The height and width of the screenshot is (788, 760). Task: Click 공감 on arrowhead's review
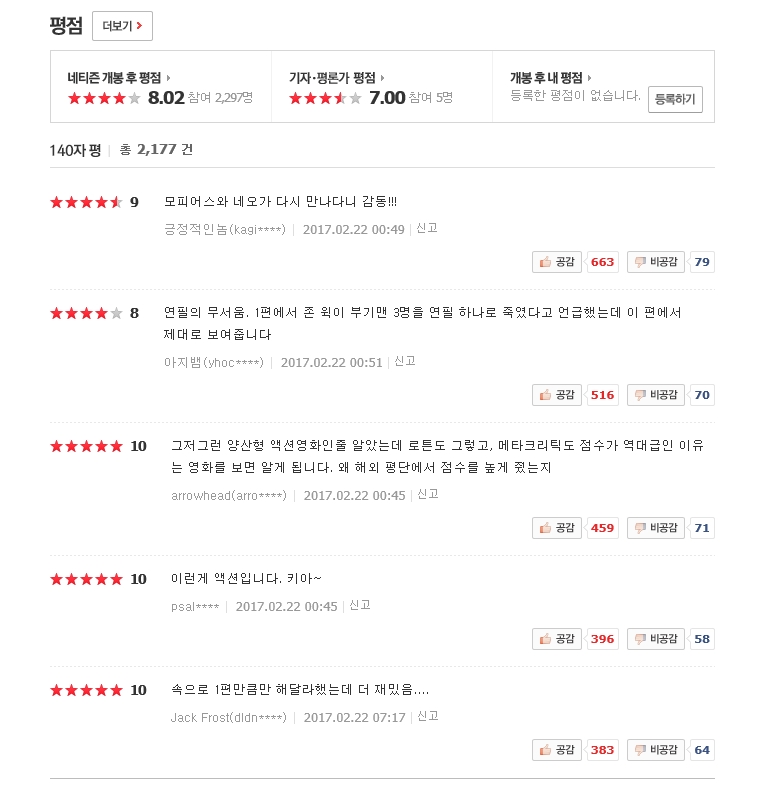(556, 528)
